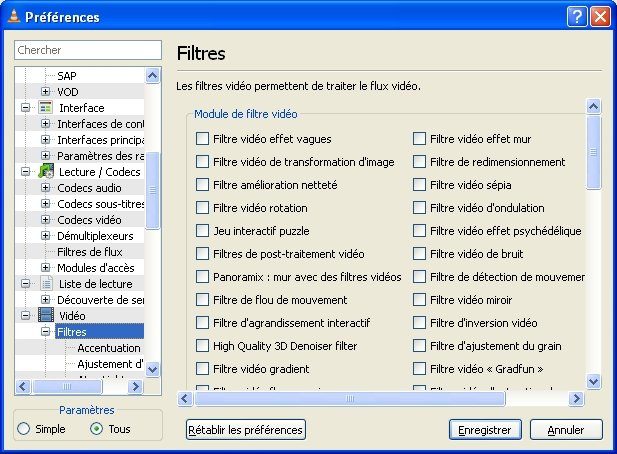Image resolution: width=617 pixels, height=454 pixels.
Task: Collapse the Filtres tree node
Action: [x=46, y=332]
